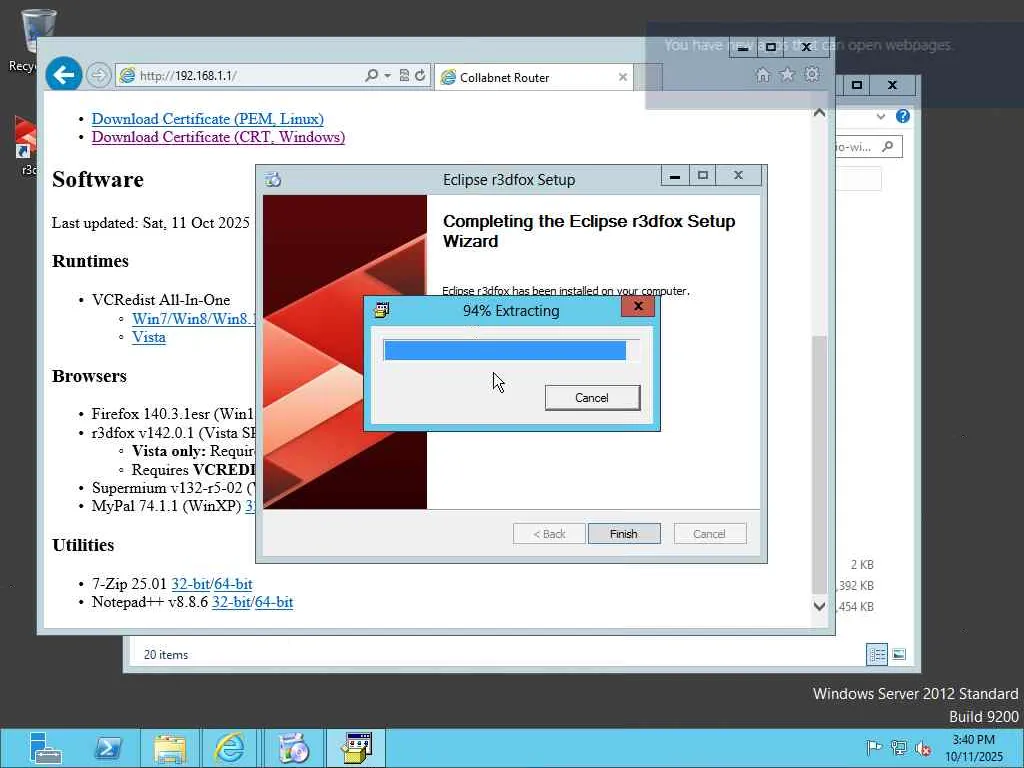The height and width of the screenshot is (768, 1024).
Task: Click Finish in r3dfox Setup wizard
Action: [x=624, y=534]
